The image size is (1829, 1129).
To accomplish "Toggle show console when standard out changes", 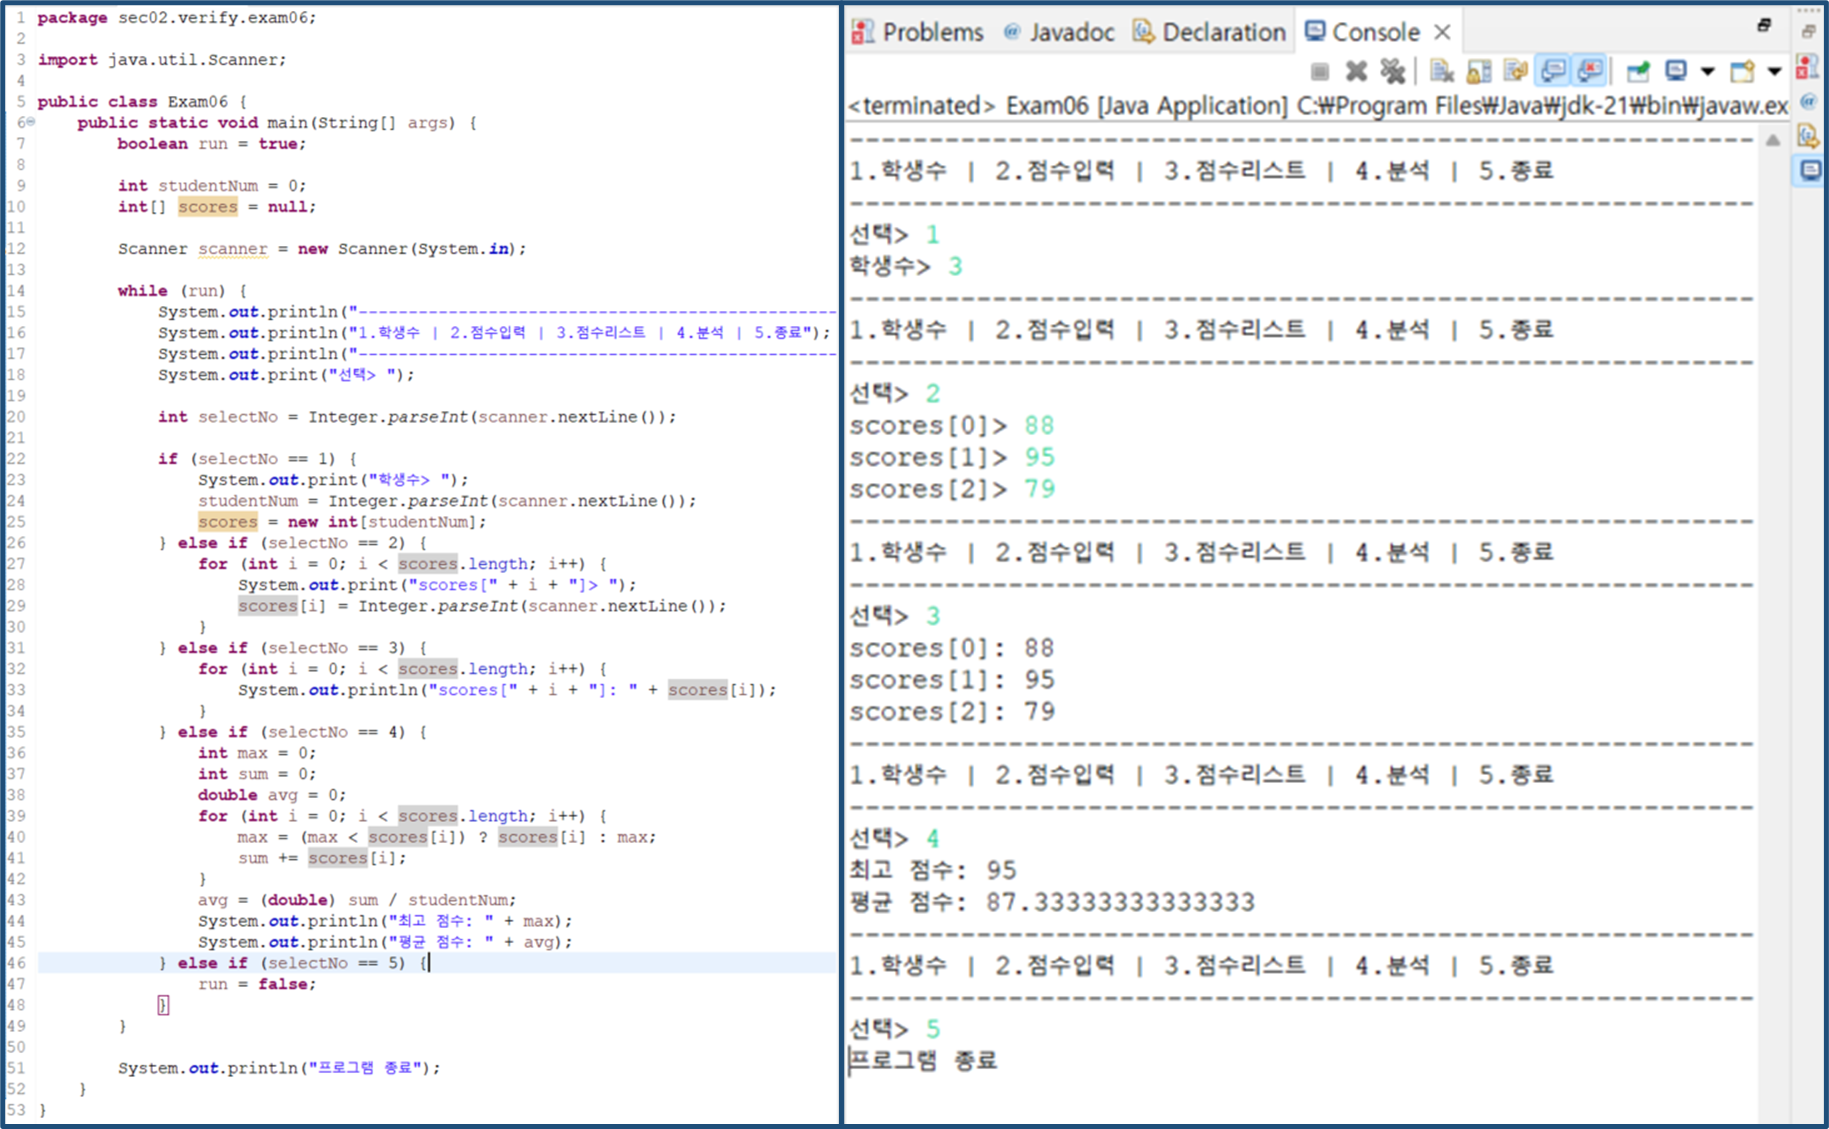I will [1552, 71].
